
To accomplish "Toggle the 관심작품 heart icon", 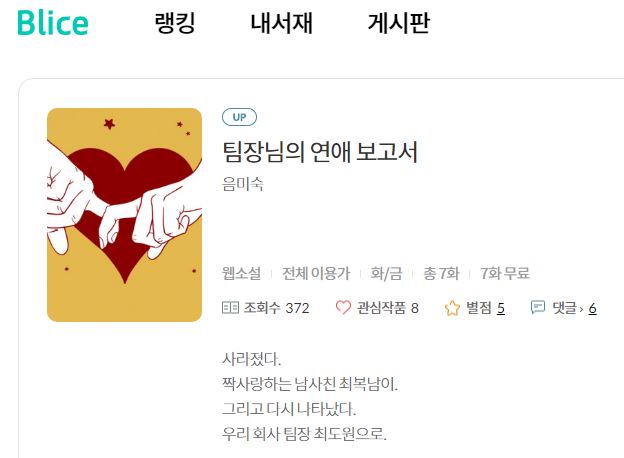I will pyautogui.click(x=343, y=308).
